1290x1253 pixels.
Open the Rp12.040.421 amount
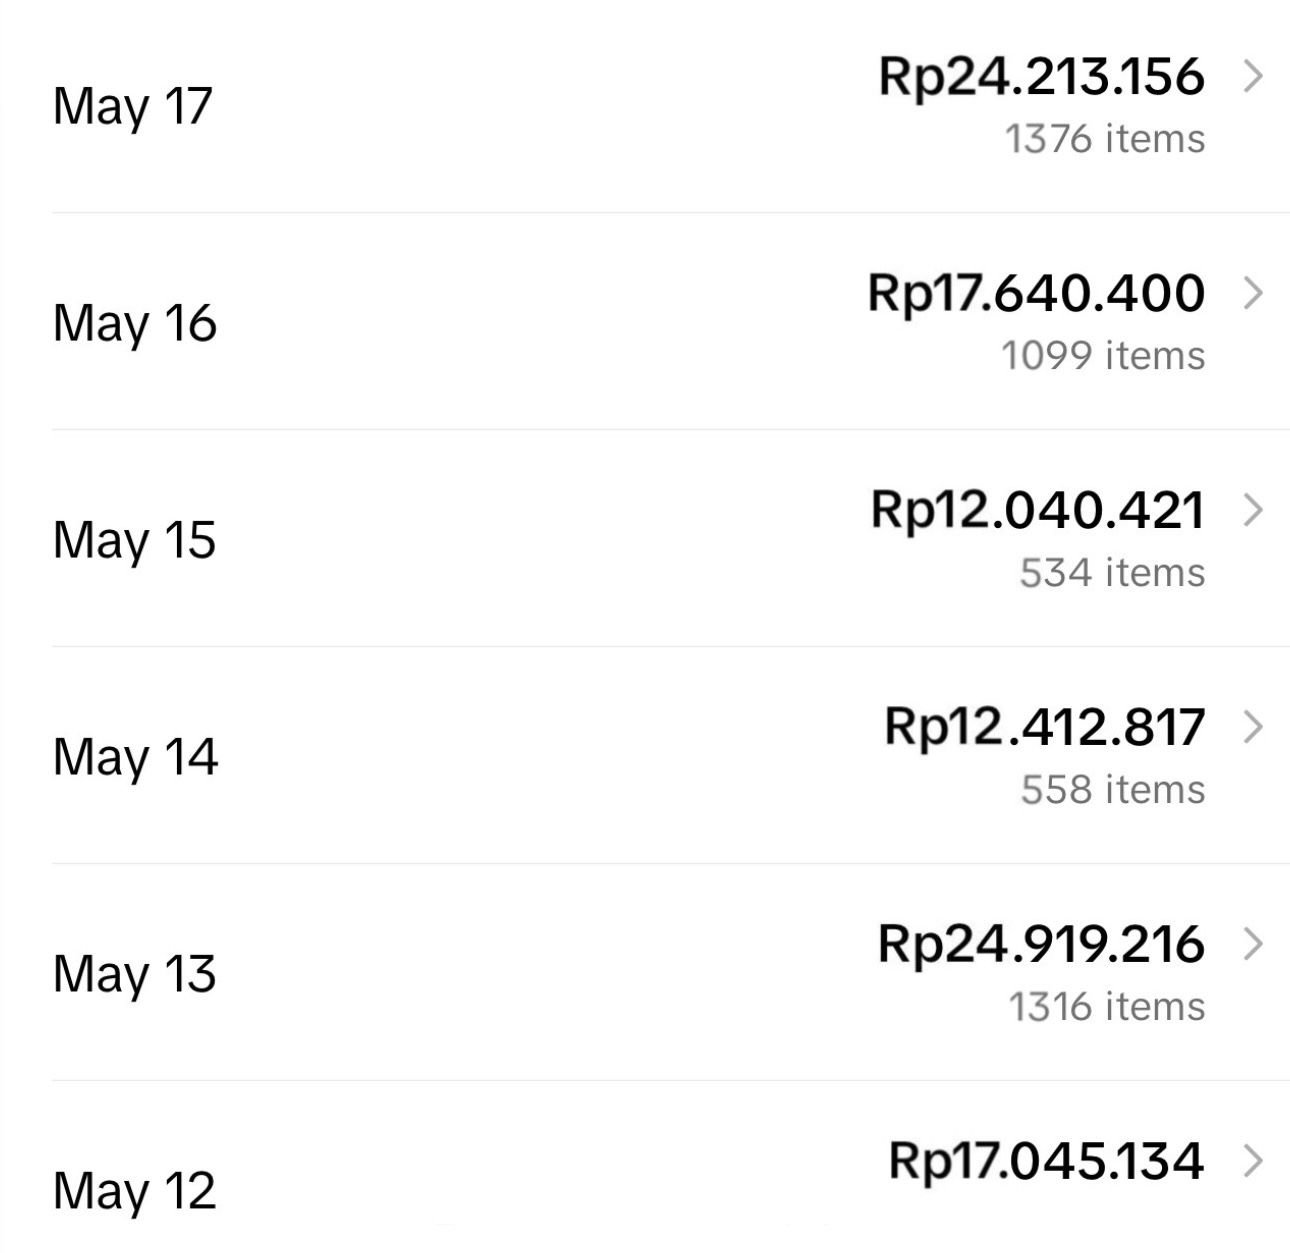(1038, 510)
